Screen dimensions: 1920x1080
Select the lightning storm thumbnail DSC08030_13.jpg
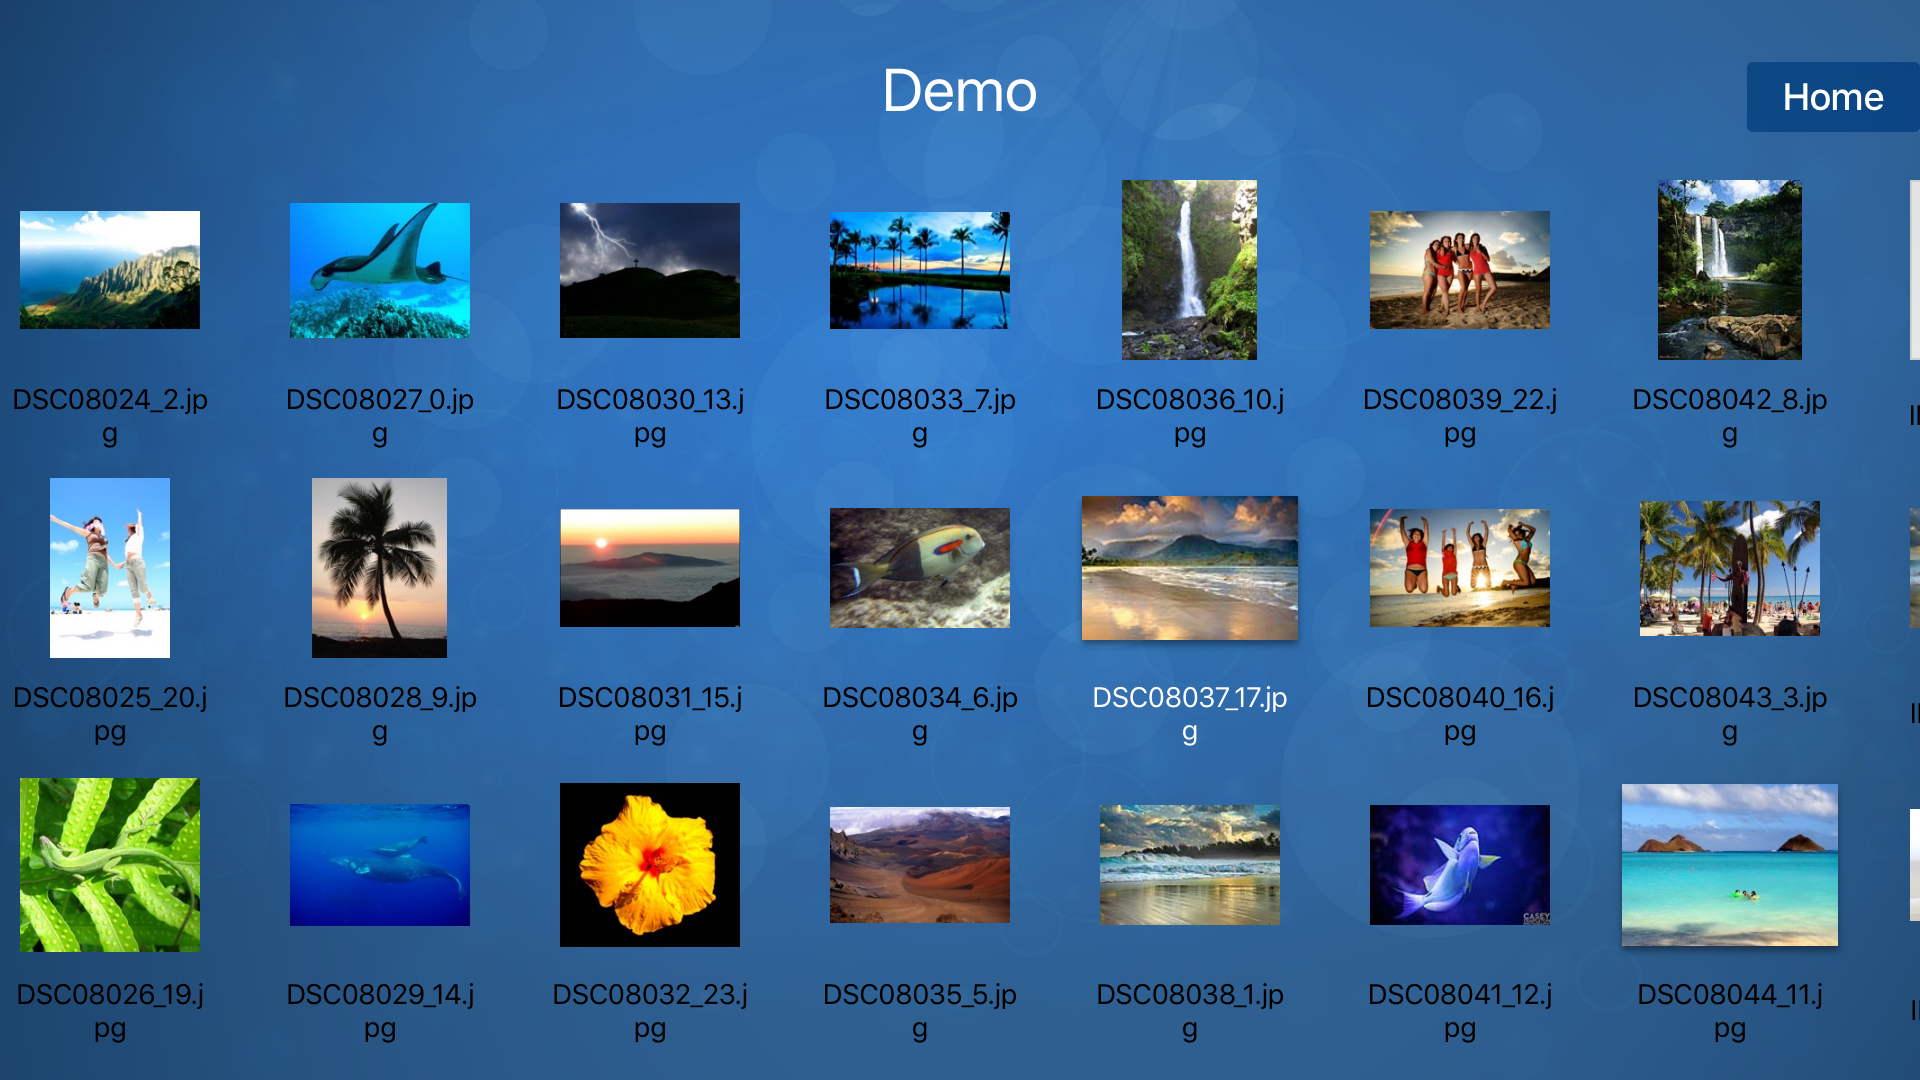pyautogui.click(x=649, y=270)
